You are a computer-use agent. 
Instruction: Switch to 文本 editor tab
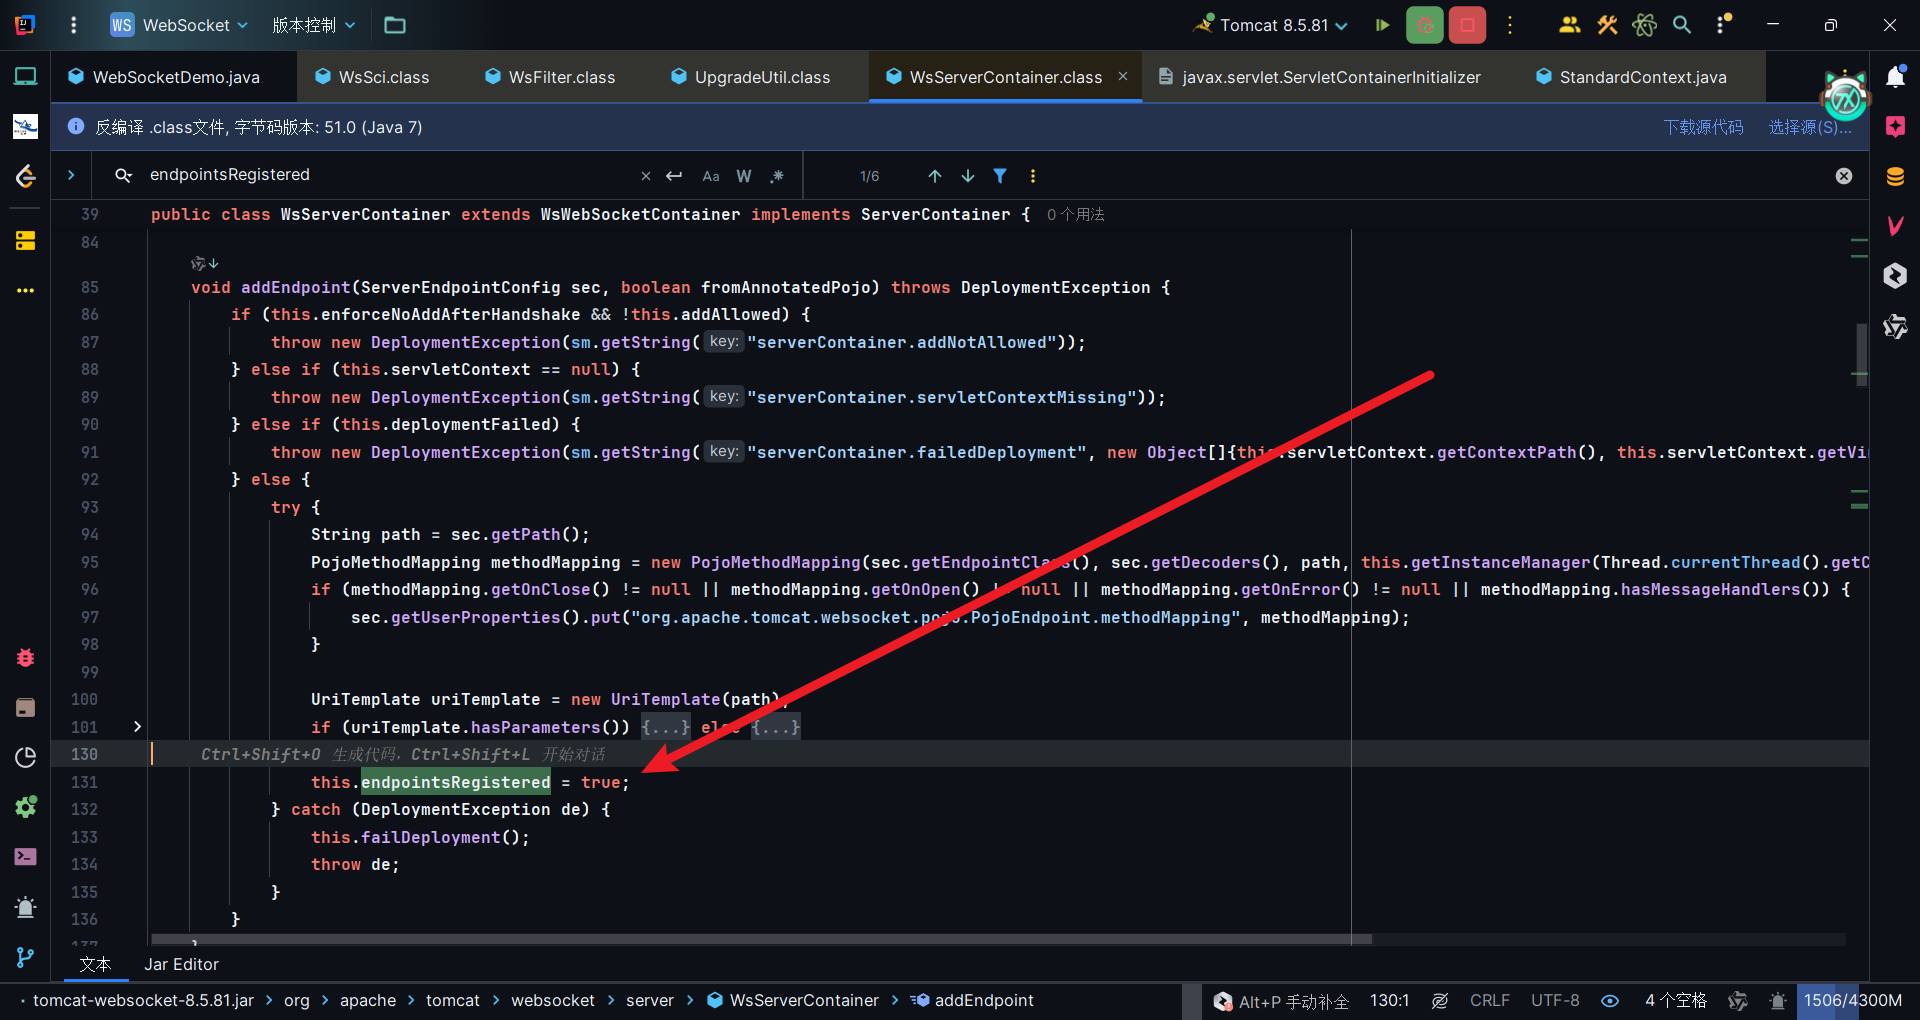click(x=96, y=964)
